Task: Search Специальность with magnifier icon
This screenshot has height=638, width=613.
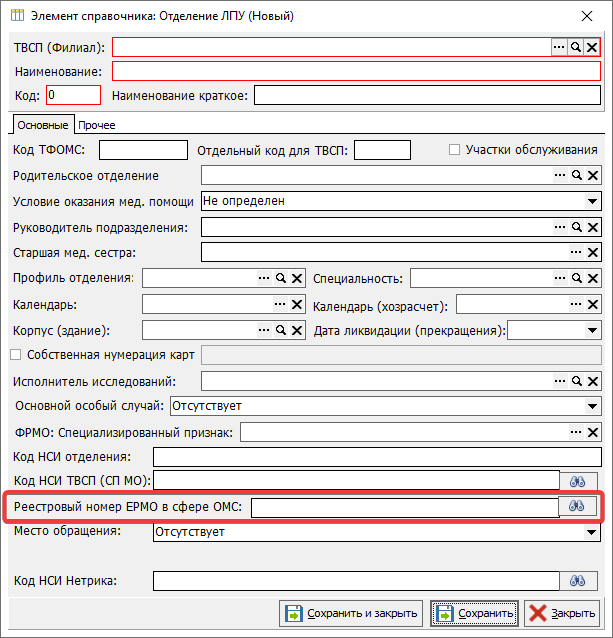Action: click(x=577, y=278)
